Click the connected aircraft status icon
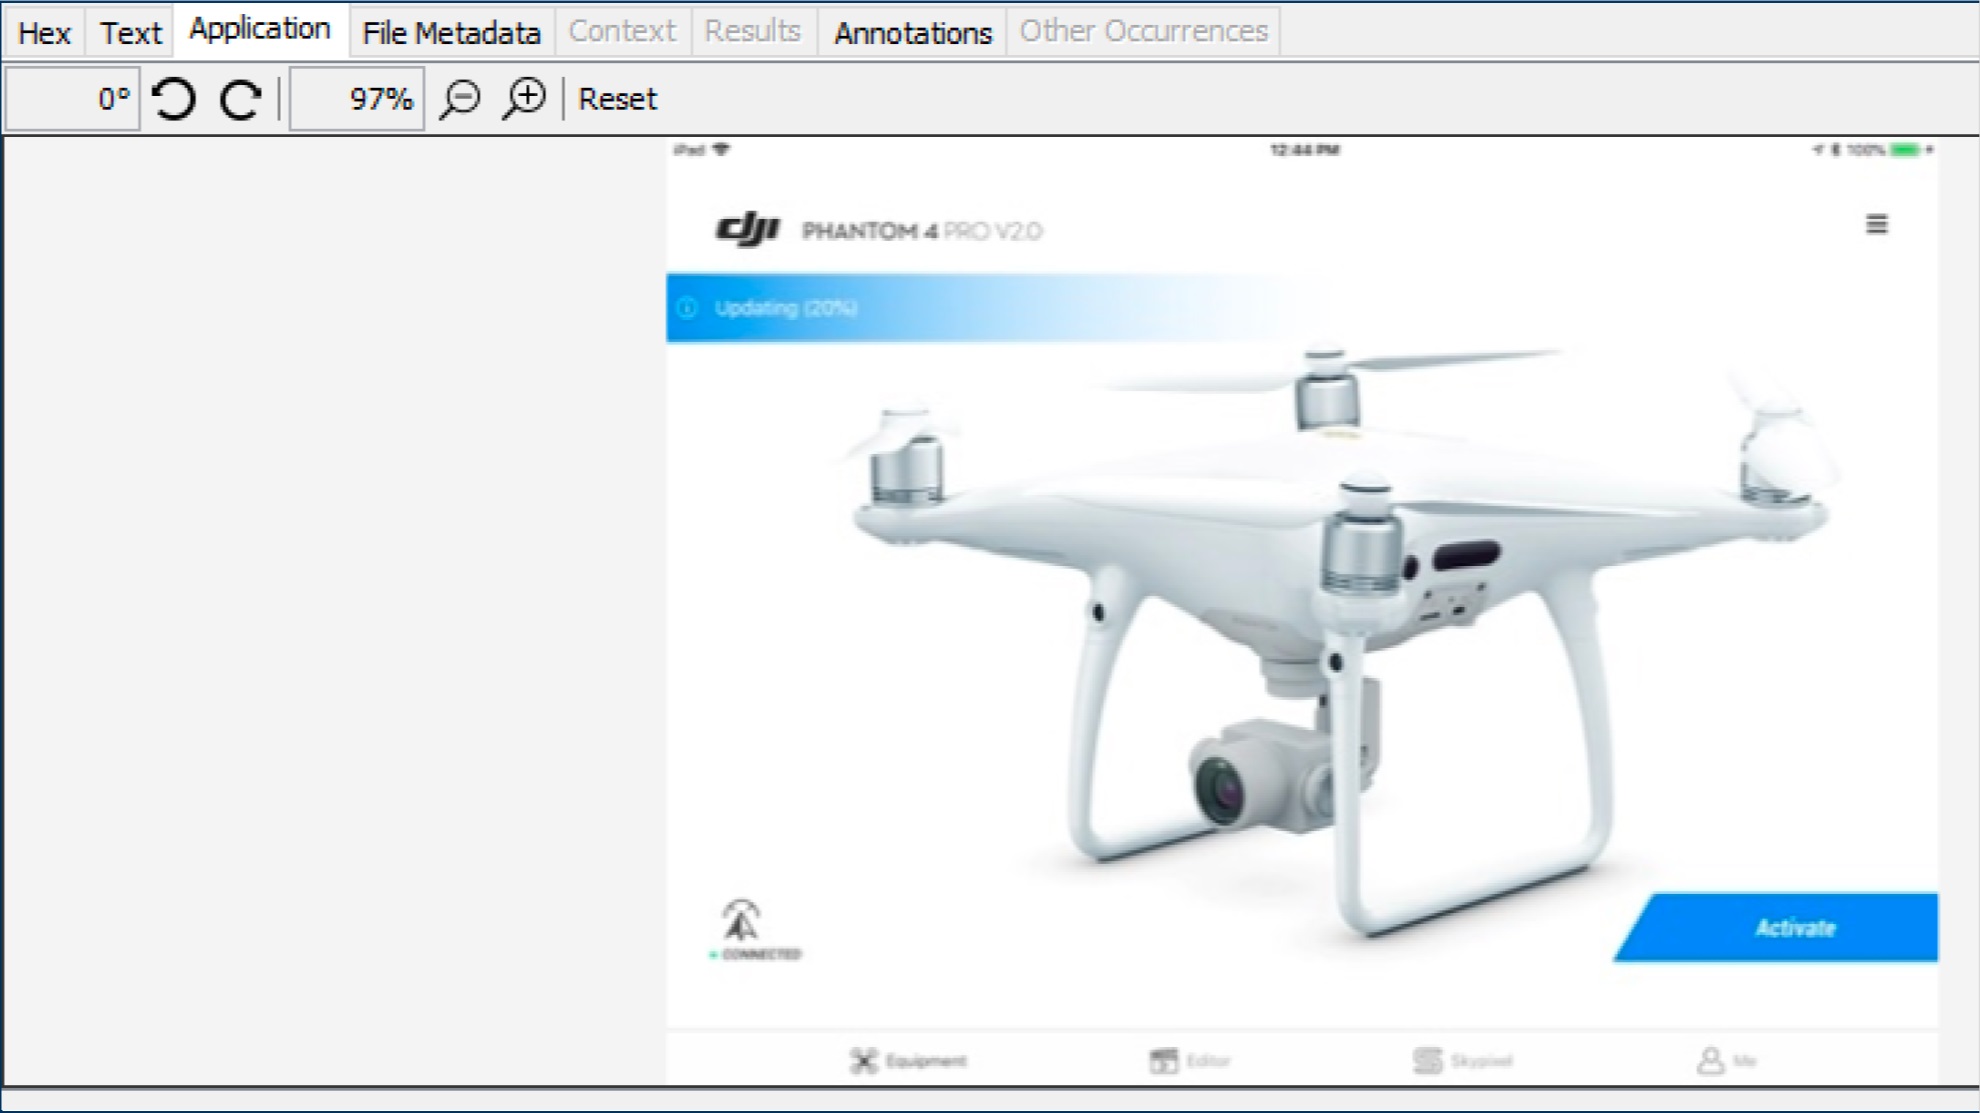Screen dimensions: 1980x1113 (x=741, y=920)
